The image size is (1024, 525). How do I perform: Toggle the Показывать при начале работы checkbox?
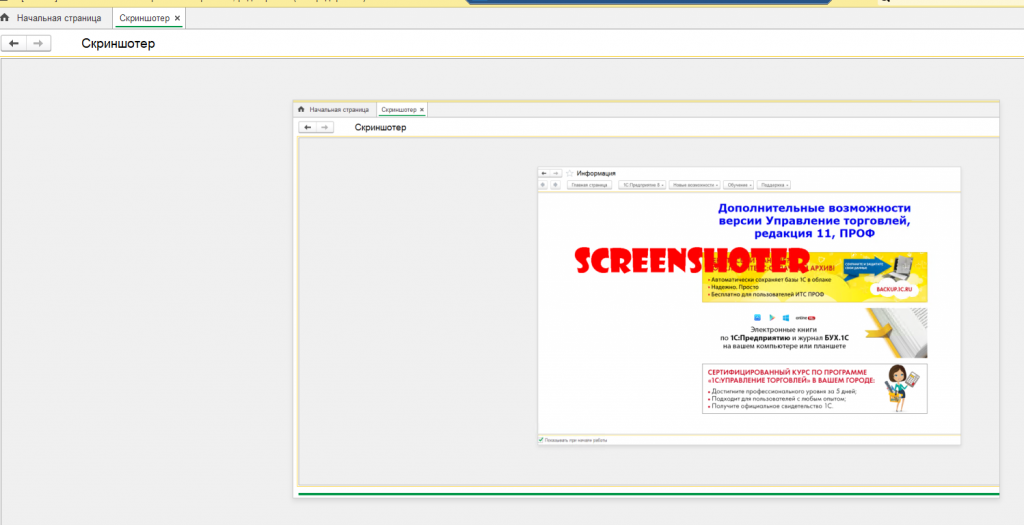pos(541,440)
